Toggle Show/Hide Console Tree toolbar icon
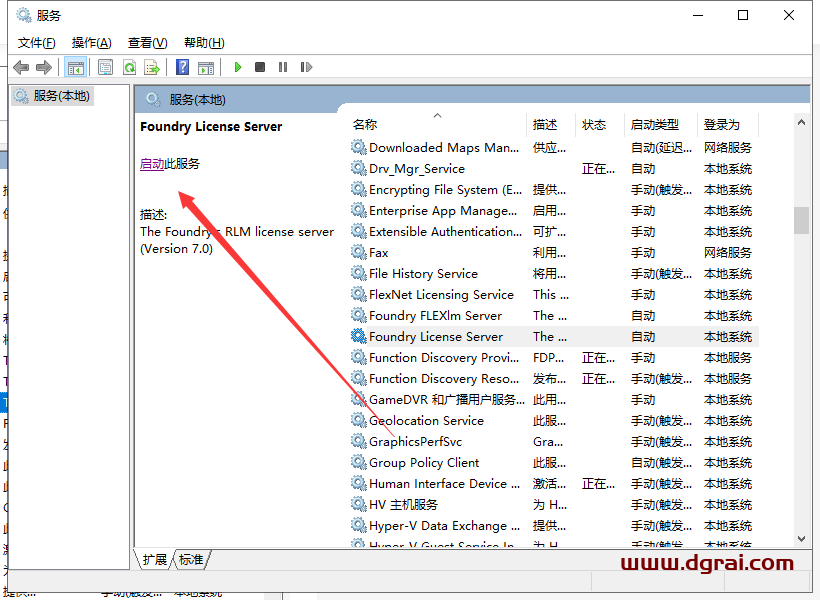 [75, 67]
